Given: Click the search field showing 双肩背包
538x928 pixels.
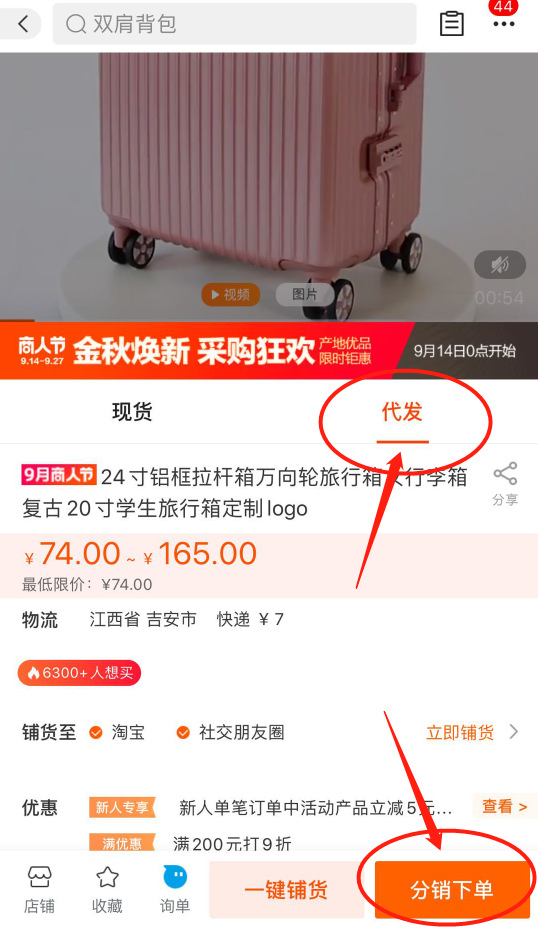Looking at the screenshot, I should click(234, 24).
